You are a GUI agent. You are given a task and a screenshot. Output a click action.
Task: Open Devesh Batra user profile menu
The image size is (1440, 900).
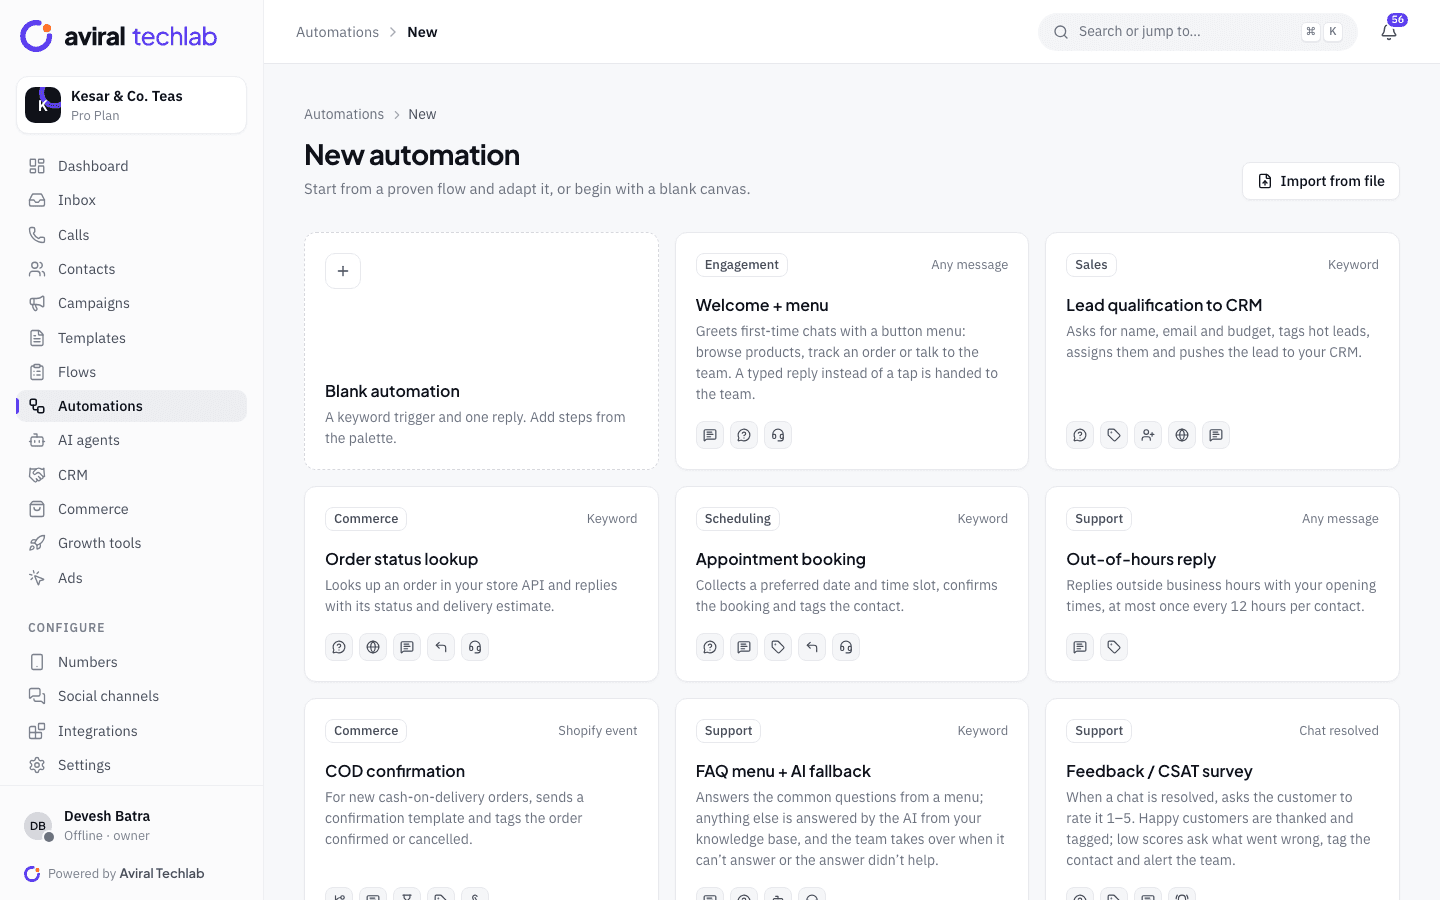coord(132,825)
